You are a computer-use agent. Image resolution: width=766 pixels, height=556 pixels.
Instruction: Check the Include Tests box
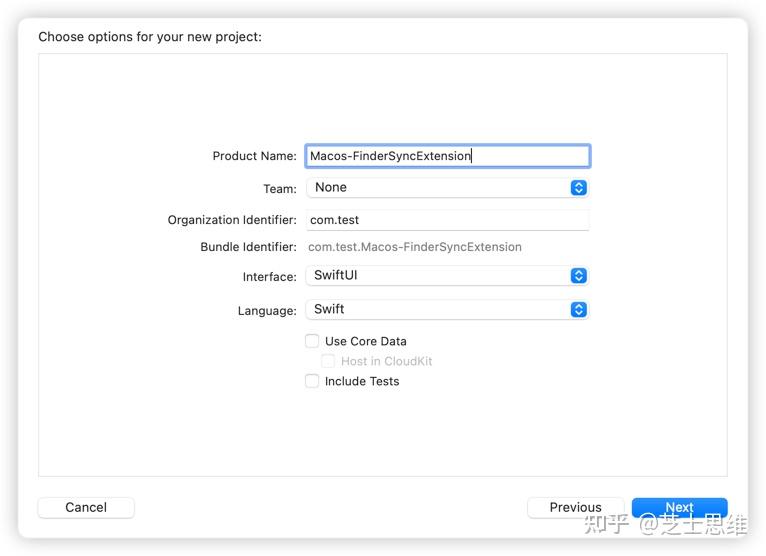pos(312,381)
